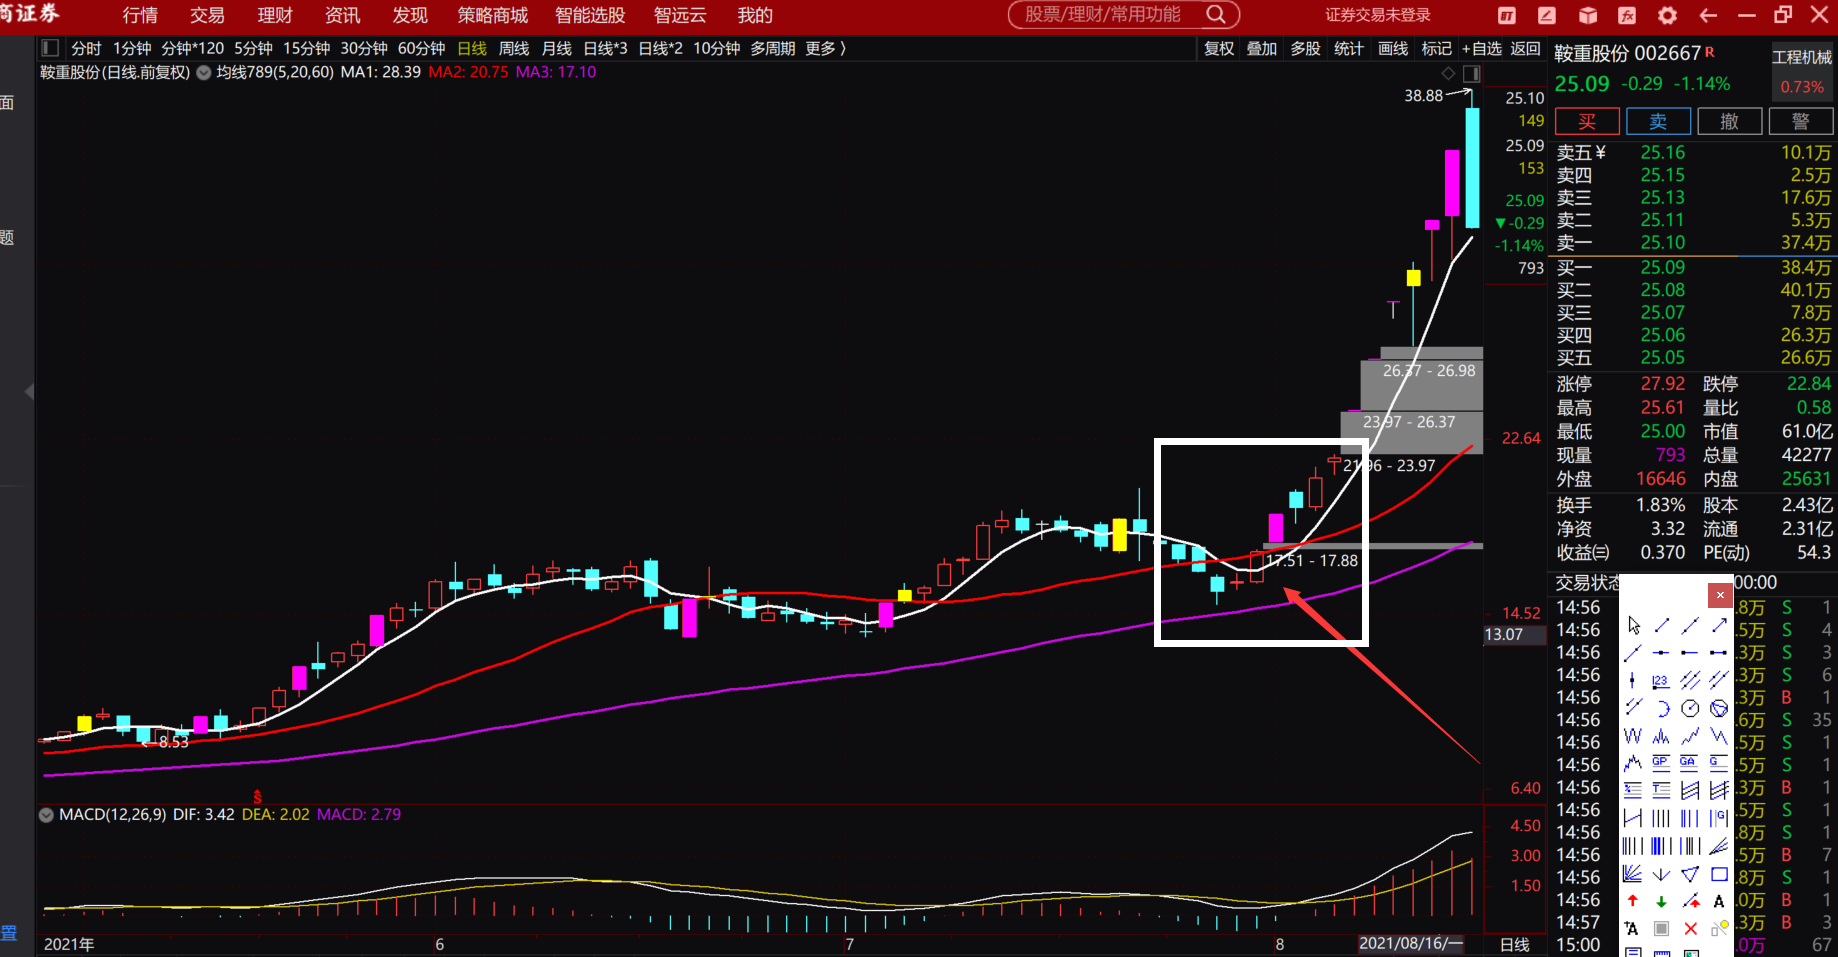Switch to the 月线 monthly period
The image size is (1838, 957).
point(557,48)
